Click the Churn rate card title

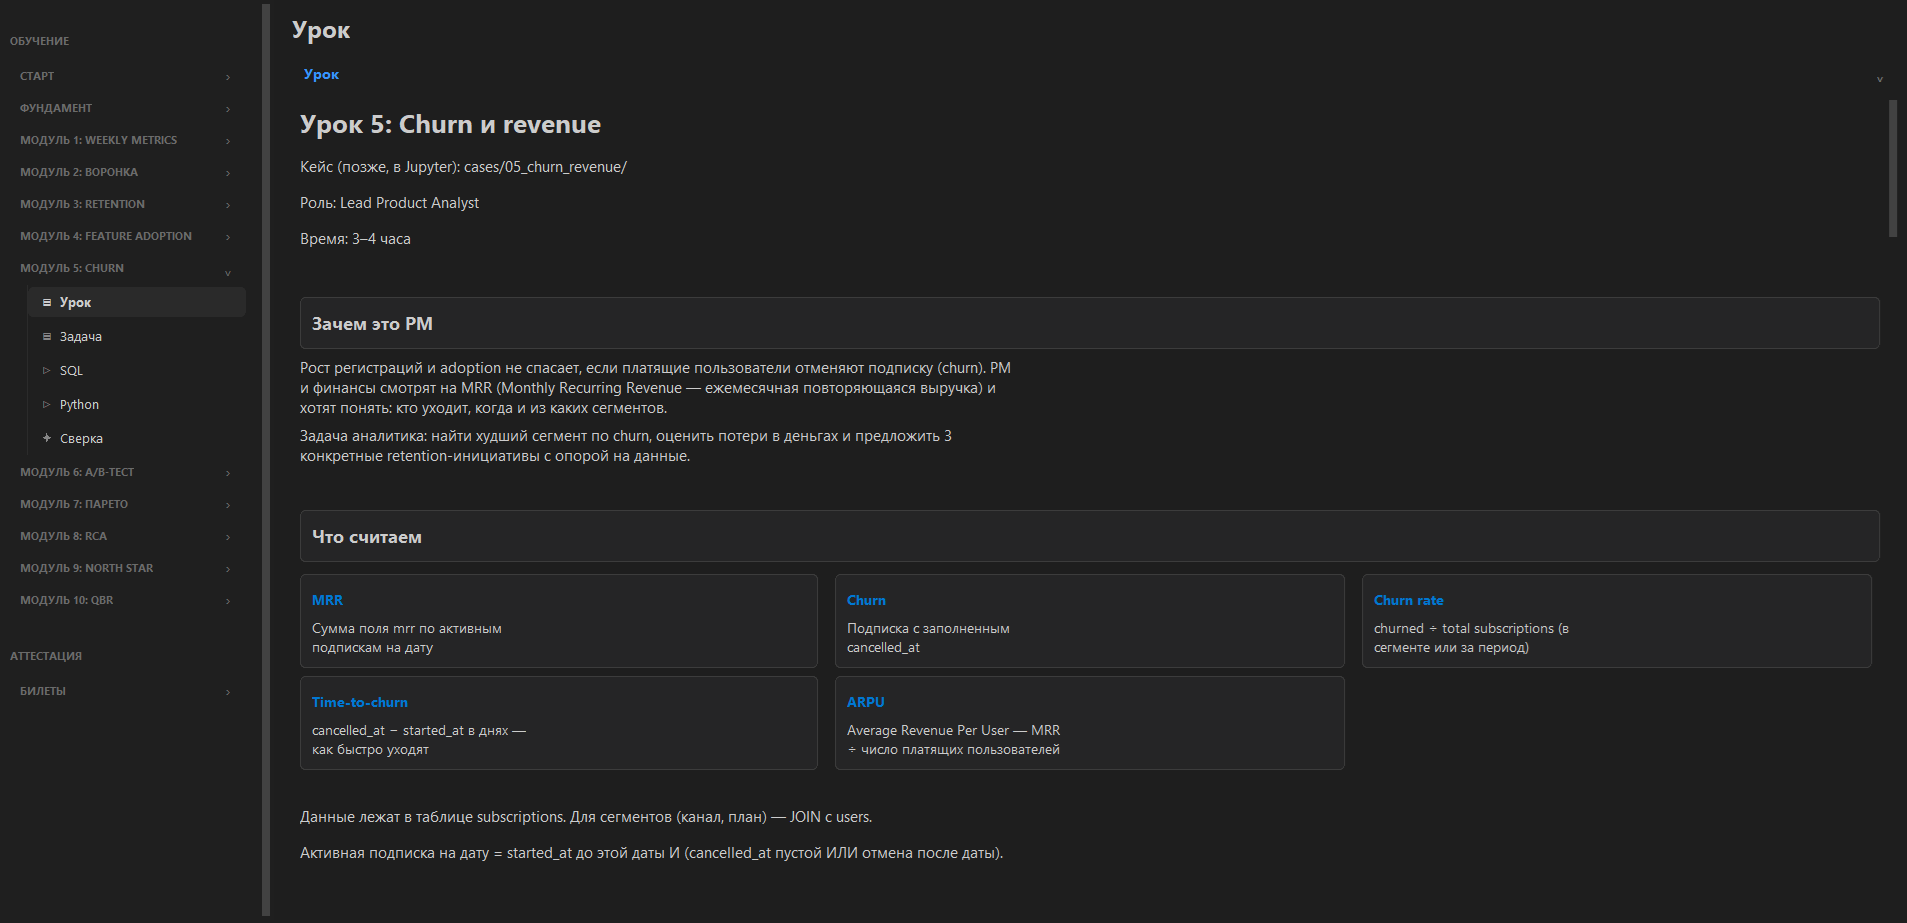(x=1408, y=600)
